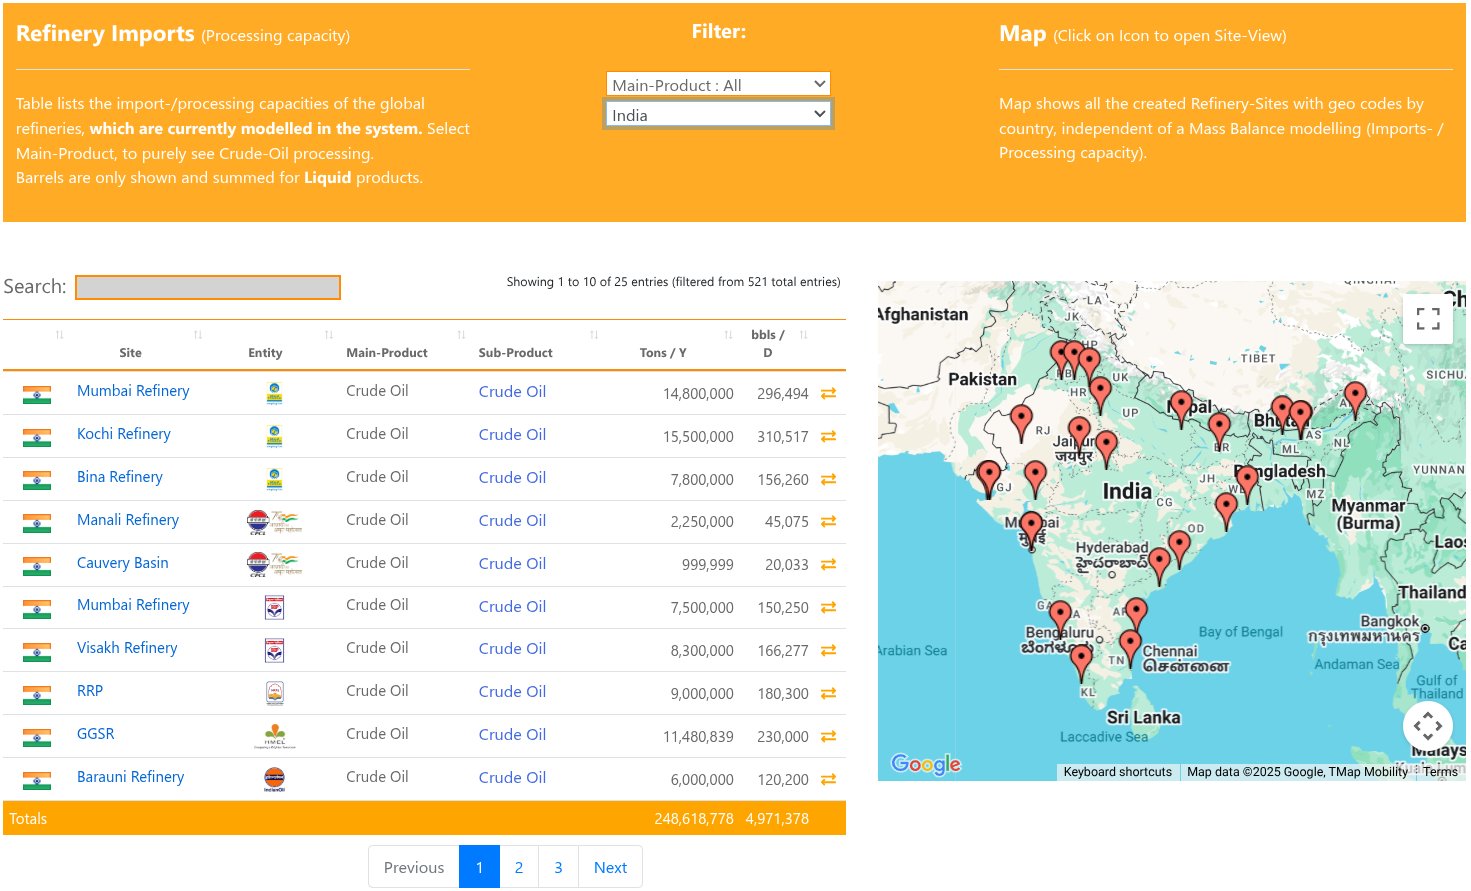Click the entity logo in RRP row
The width and height of the screenshot is (1471, 891).
coord(274,693)
